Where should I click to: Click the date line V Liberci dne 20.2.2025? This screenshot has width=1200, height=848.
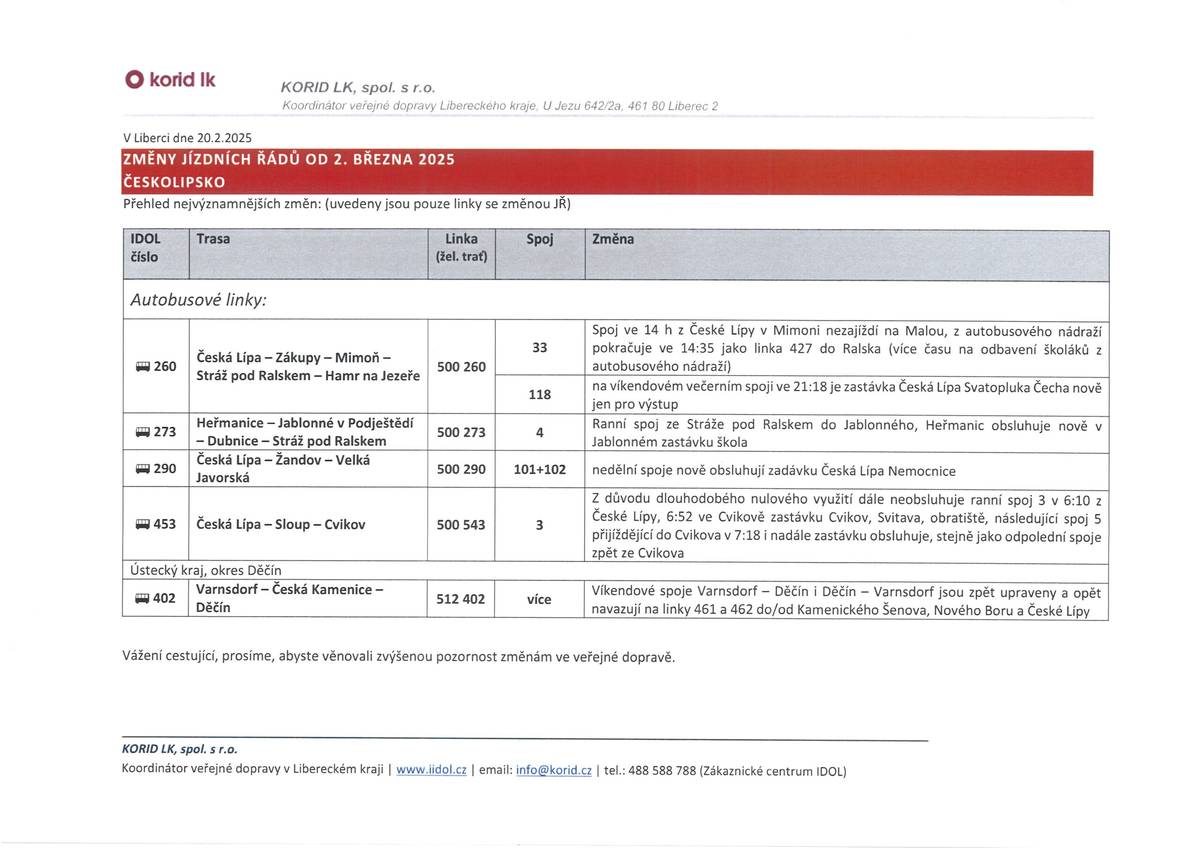click(x=187, y=138)
